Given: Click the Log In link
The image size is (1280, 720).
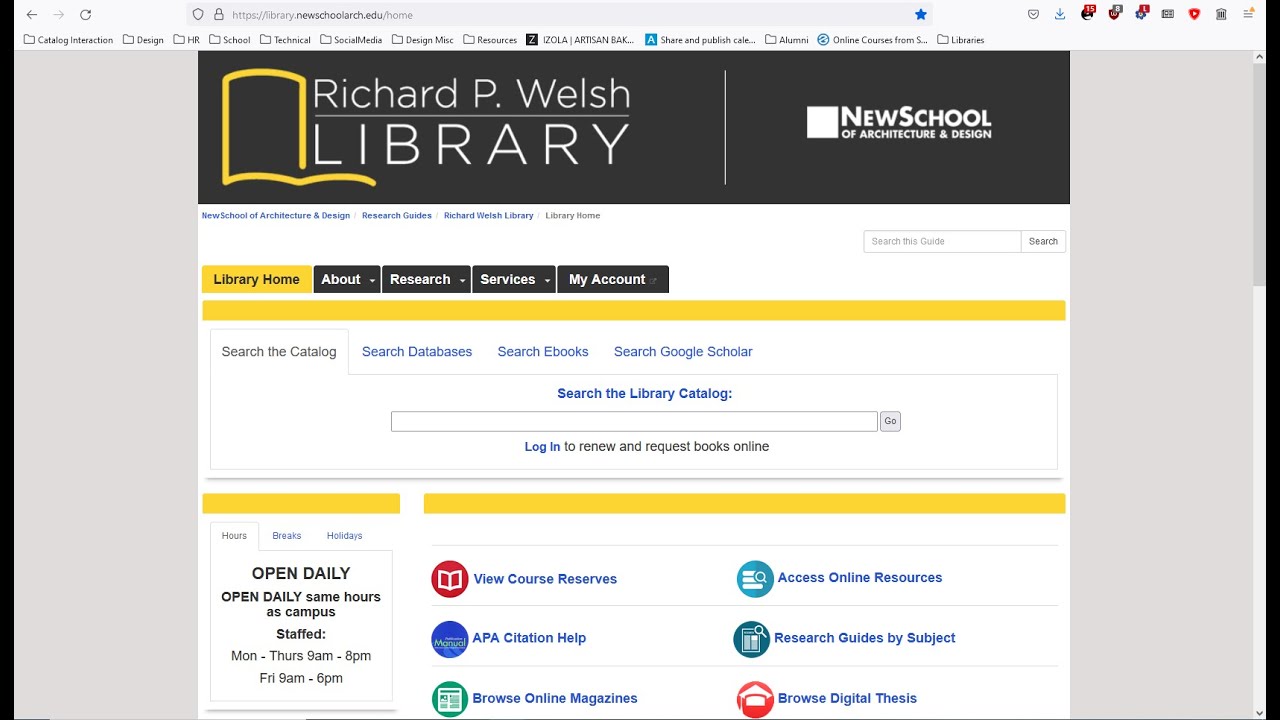Looking at the screenshot, I should click(x=542, y=447).
